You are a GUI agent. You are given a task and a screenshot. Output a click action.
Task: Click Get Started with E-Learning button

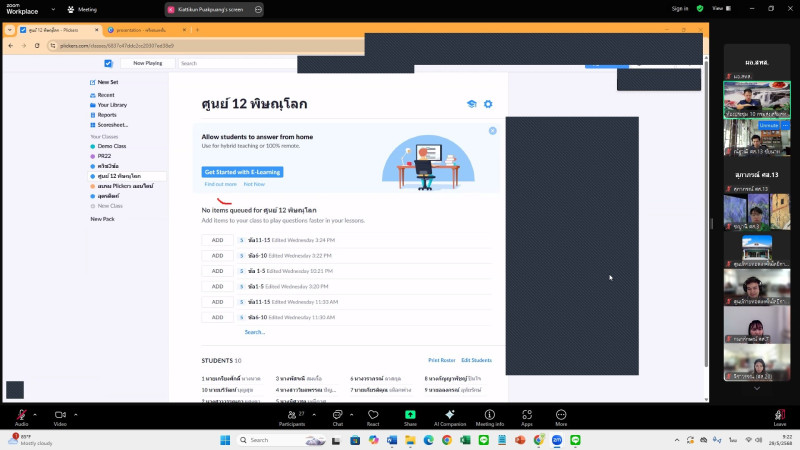click(242, 172)
